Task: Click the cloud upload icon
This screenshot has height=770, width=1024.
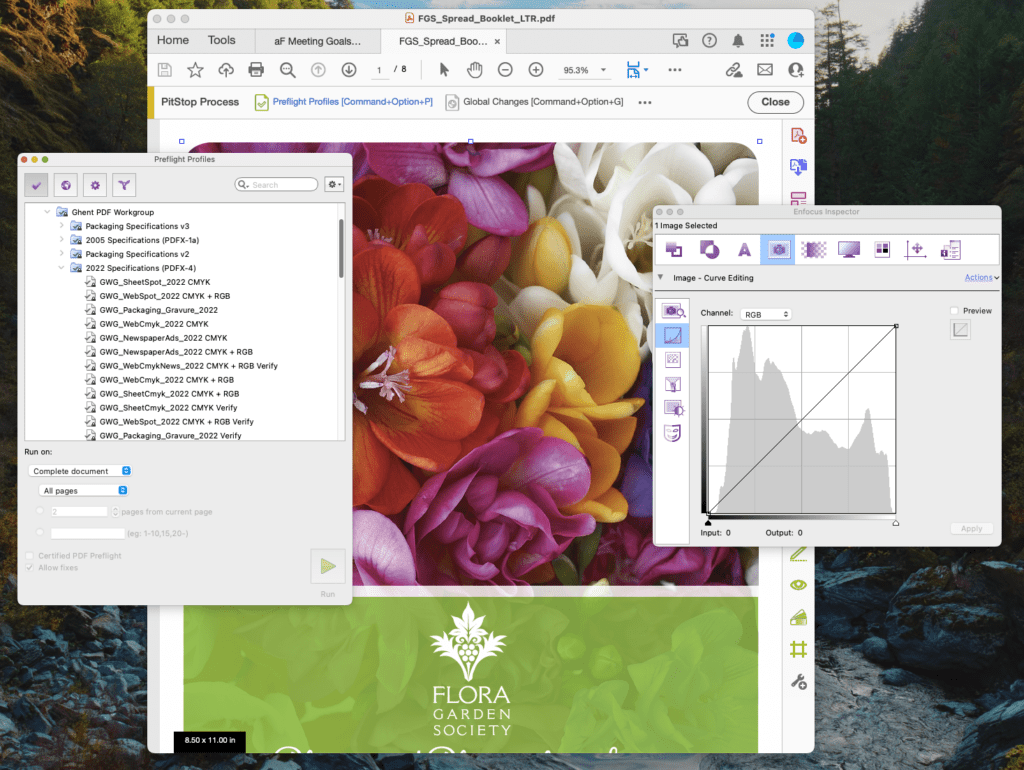Action: [x=226, y=70]
